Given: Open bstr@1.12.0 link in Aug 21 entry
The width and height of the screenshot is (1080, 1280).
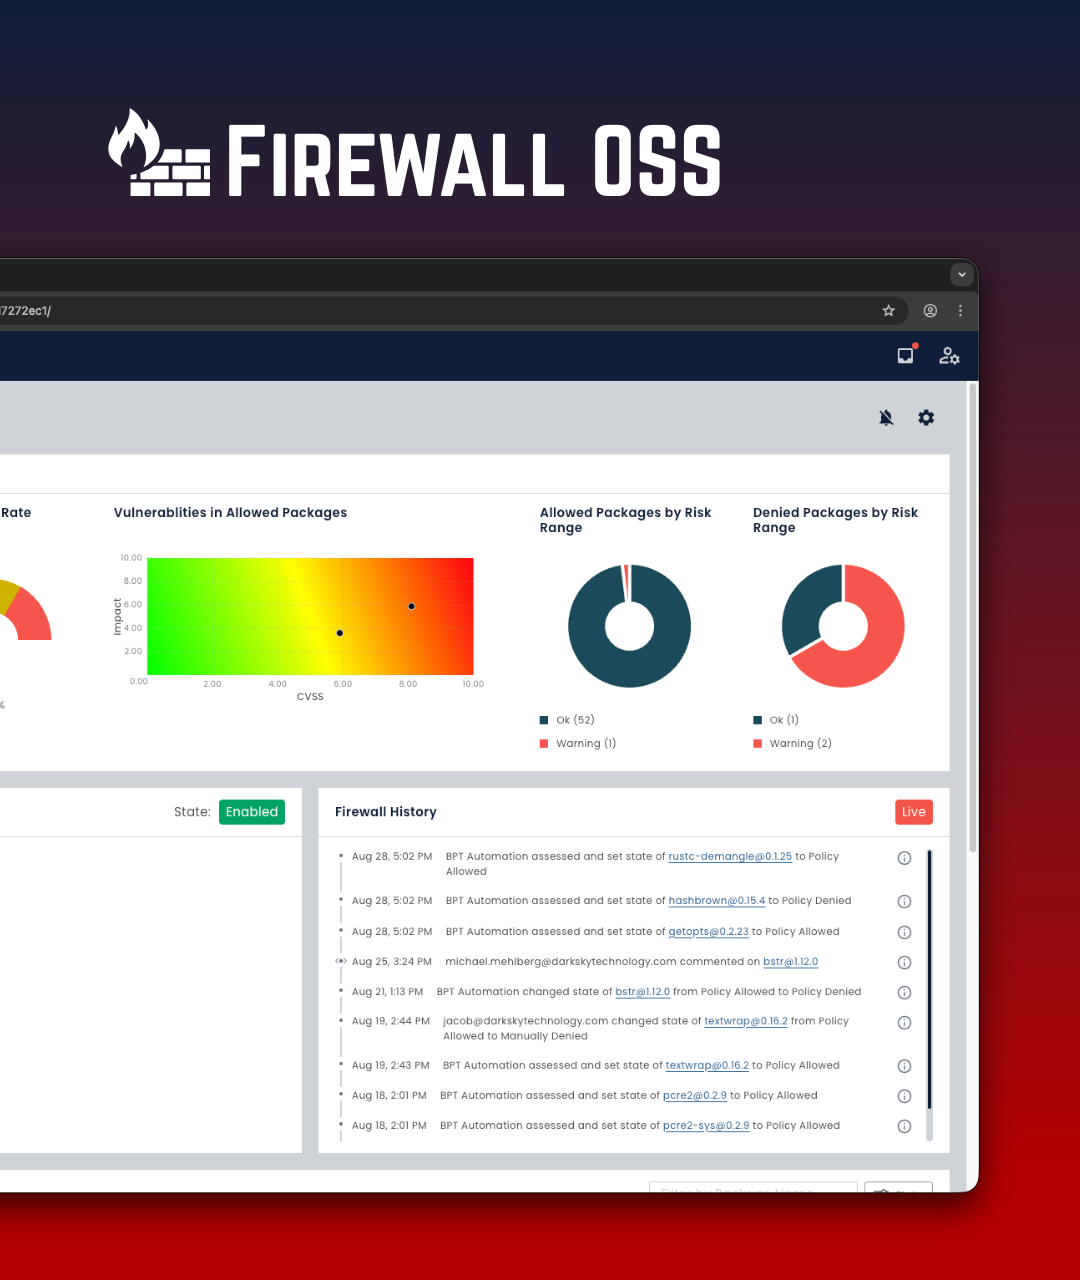Looking at the screenshot, I should click(643, 992).
